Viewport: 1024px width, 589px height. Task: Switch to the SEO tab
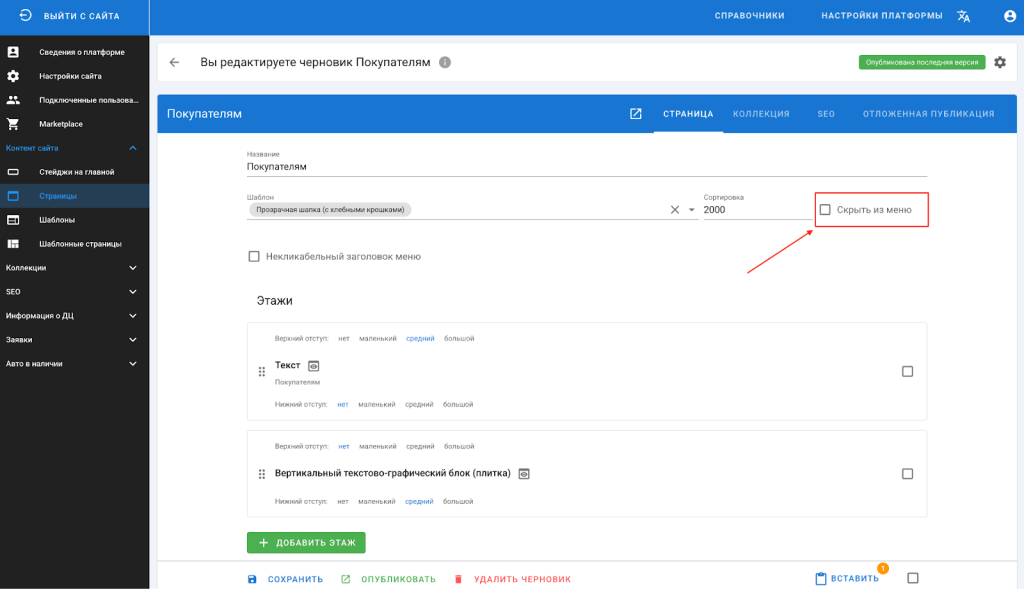point(825,114)
